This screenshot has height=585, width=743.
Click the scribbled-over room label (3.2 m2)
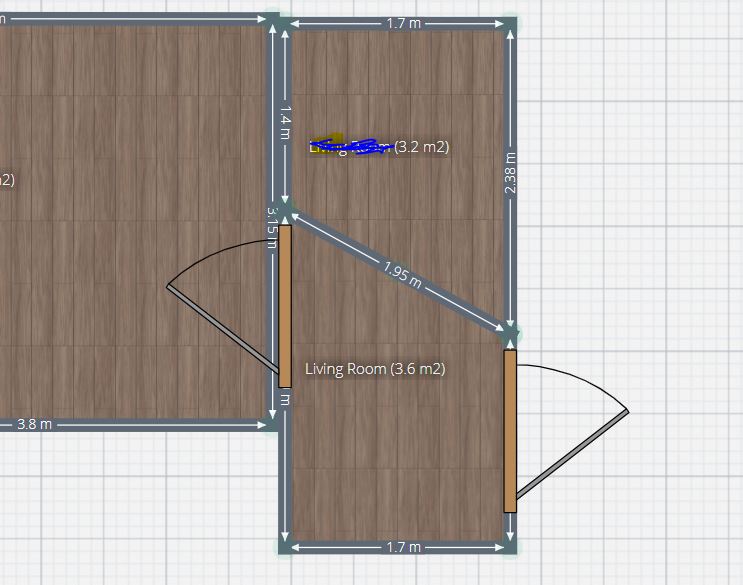point(380,147)
